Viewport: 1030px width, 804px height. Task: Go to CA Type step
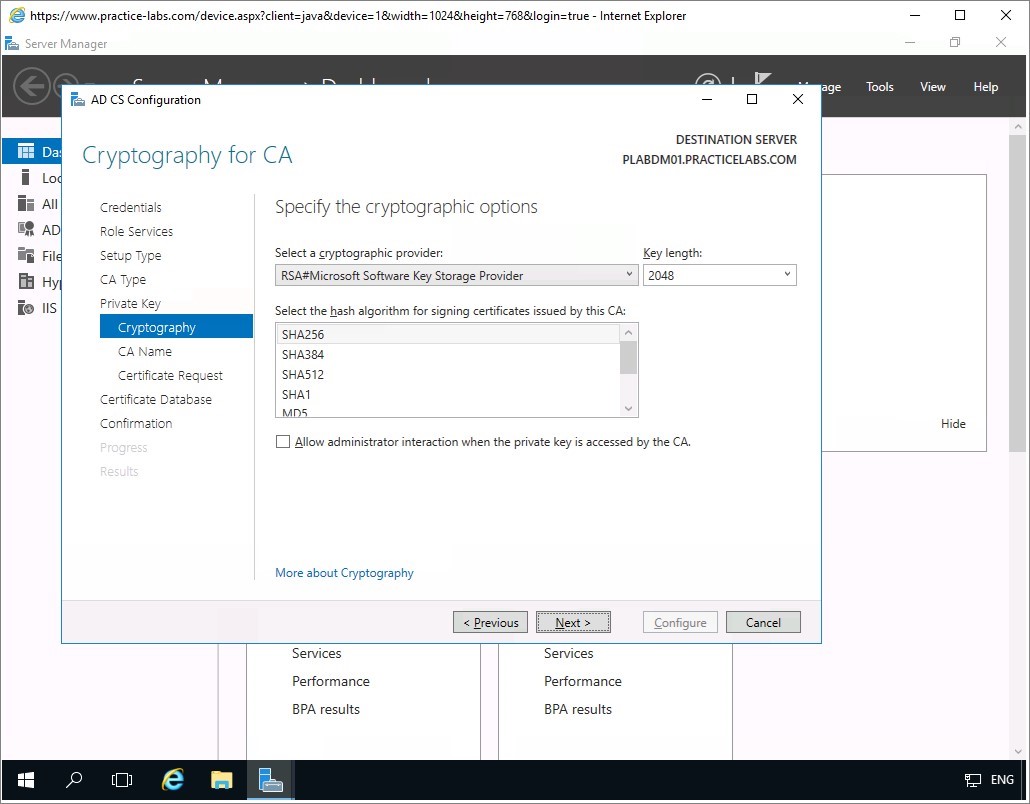(x=123, y=280)
